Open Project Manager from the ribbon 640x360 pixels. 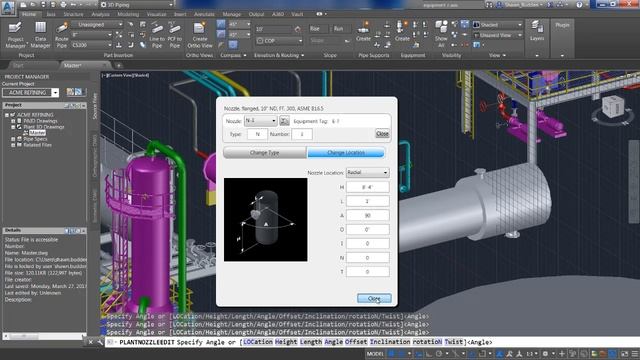tap(16, 34)
